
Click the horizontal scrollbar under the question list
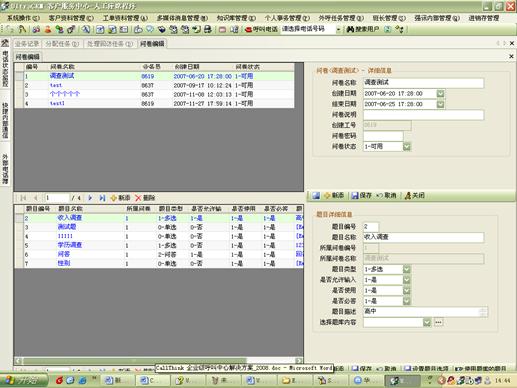point(159,361)
